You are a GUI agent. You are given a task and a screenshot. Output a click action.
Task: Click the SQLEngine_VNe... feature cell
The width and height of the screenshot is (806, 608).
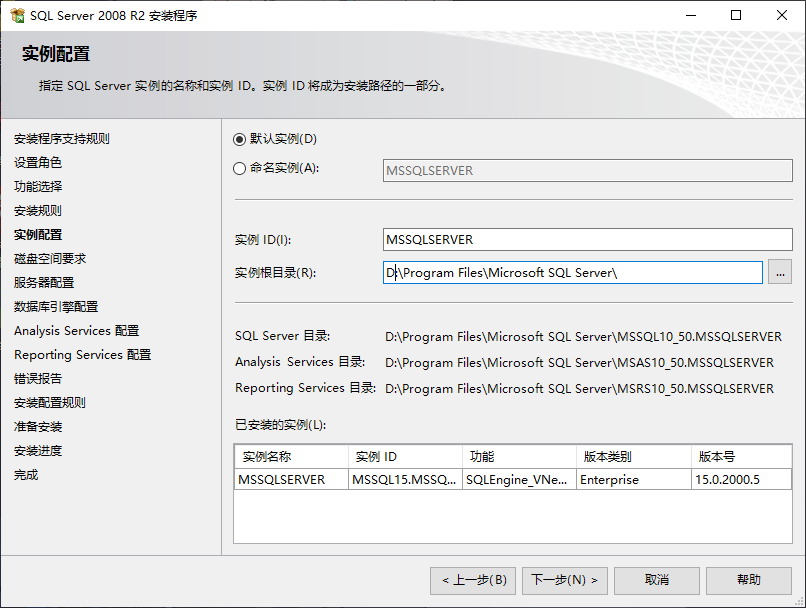(x=519, y=480)
